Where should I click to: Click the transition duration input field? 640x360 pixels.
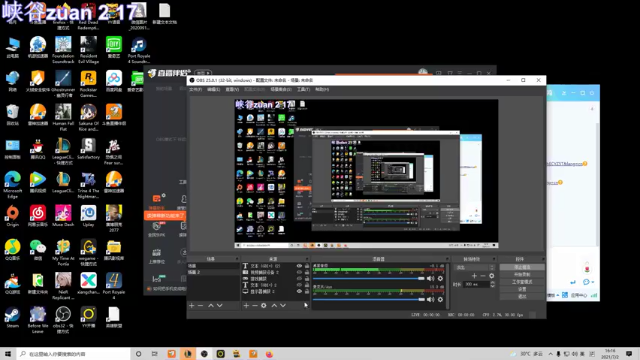click(x=476, y=284)
